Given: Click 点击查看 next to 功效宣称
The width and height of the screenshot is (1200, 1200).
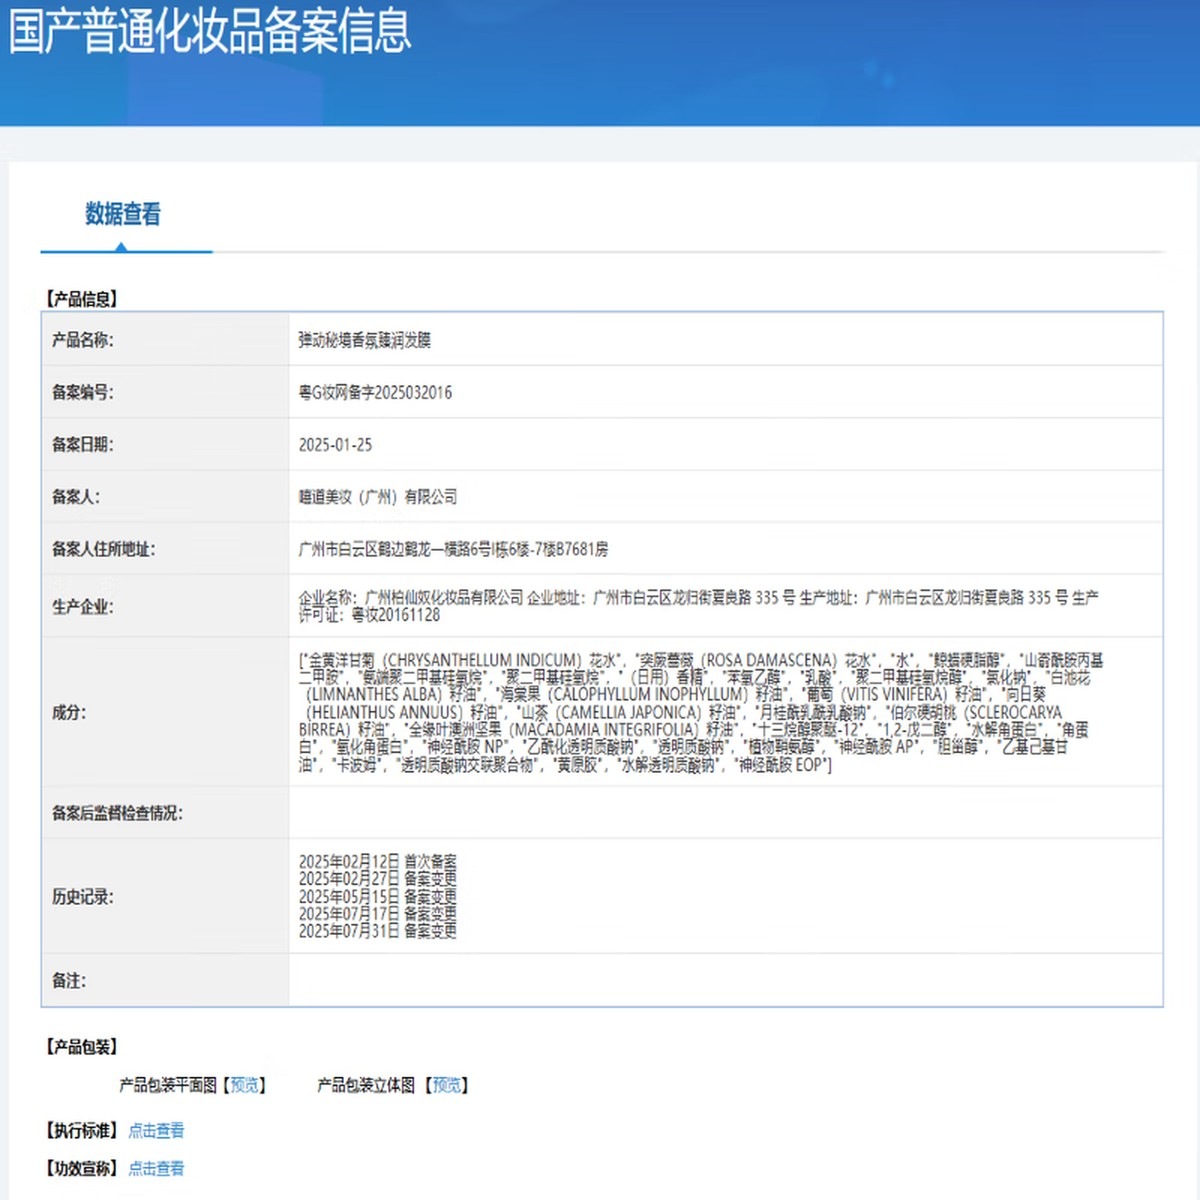Looking at the screenshot, I should click(x=156, y=1168).
